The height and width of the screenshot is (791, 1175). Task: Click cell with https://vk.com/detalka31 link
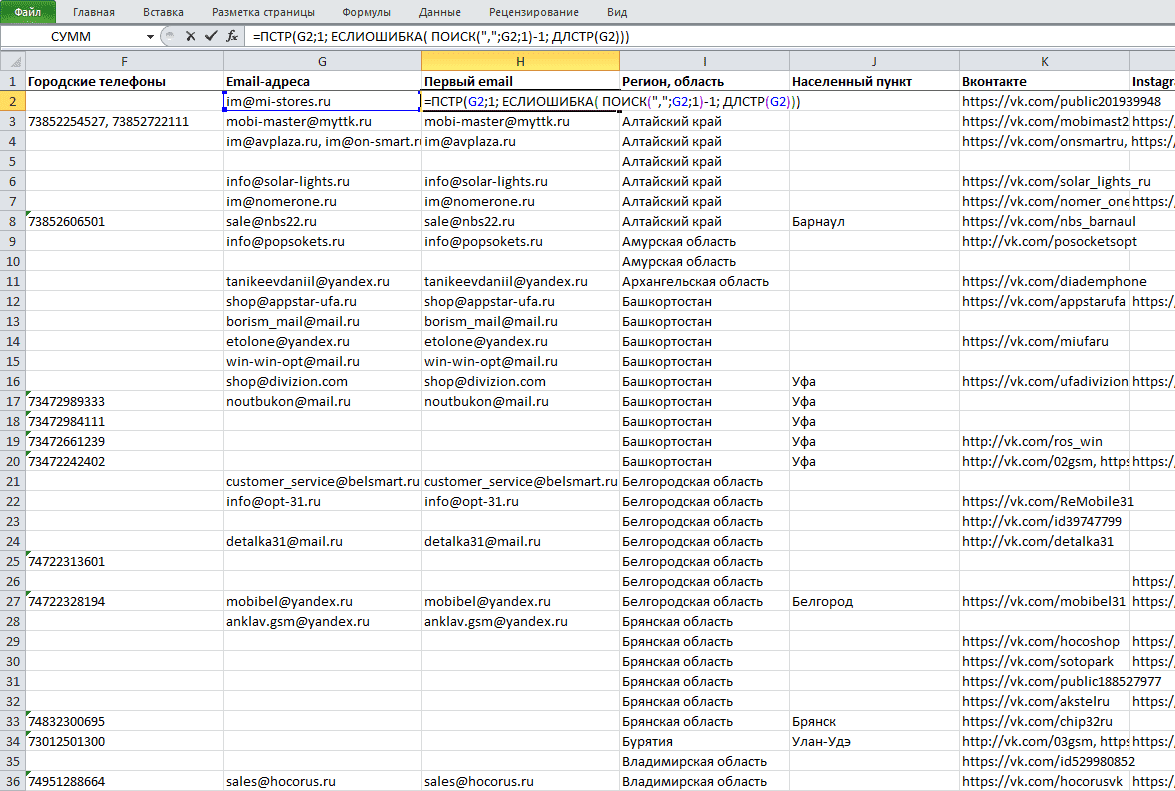(1044, 542)
